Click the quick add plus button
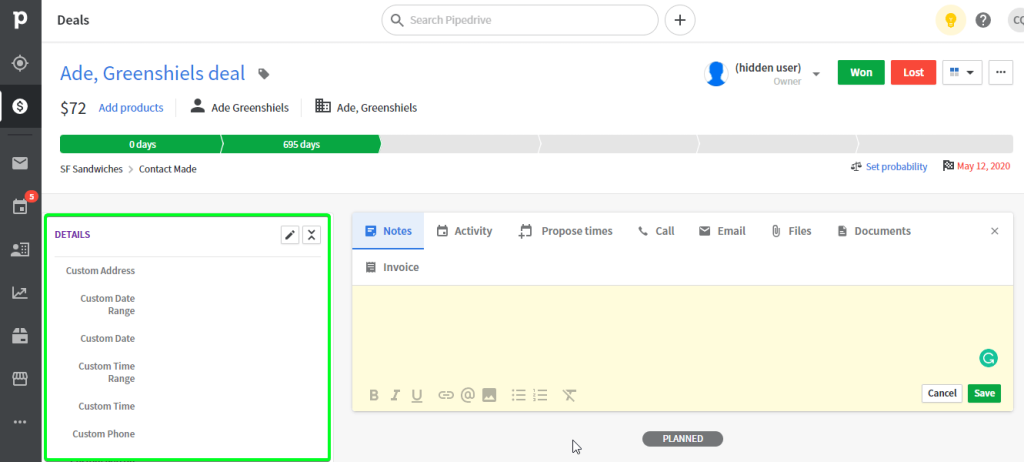 pyautogui.click(x=680, y=20)
